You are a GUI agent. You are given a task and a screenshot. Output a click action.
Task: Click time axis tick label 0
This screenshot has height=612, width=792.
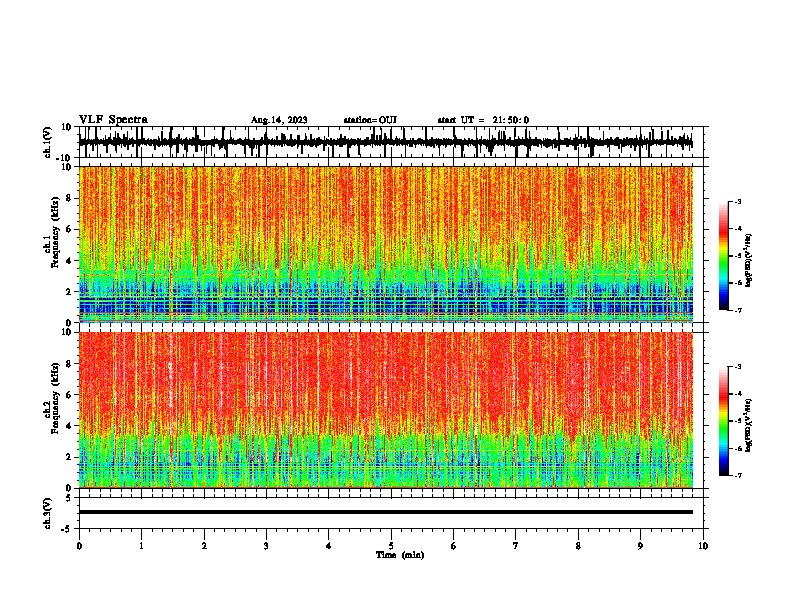pyautogui.click(x=79, y=546)
